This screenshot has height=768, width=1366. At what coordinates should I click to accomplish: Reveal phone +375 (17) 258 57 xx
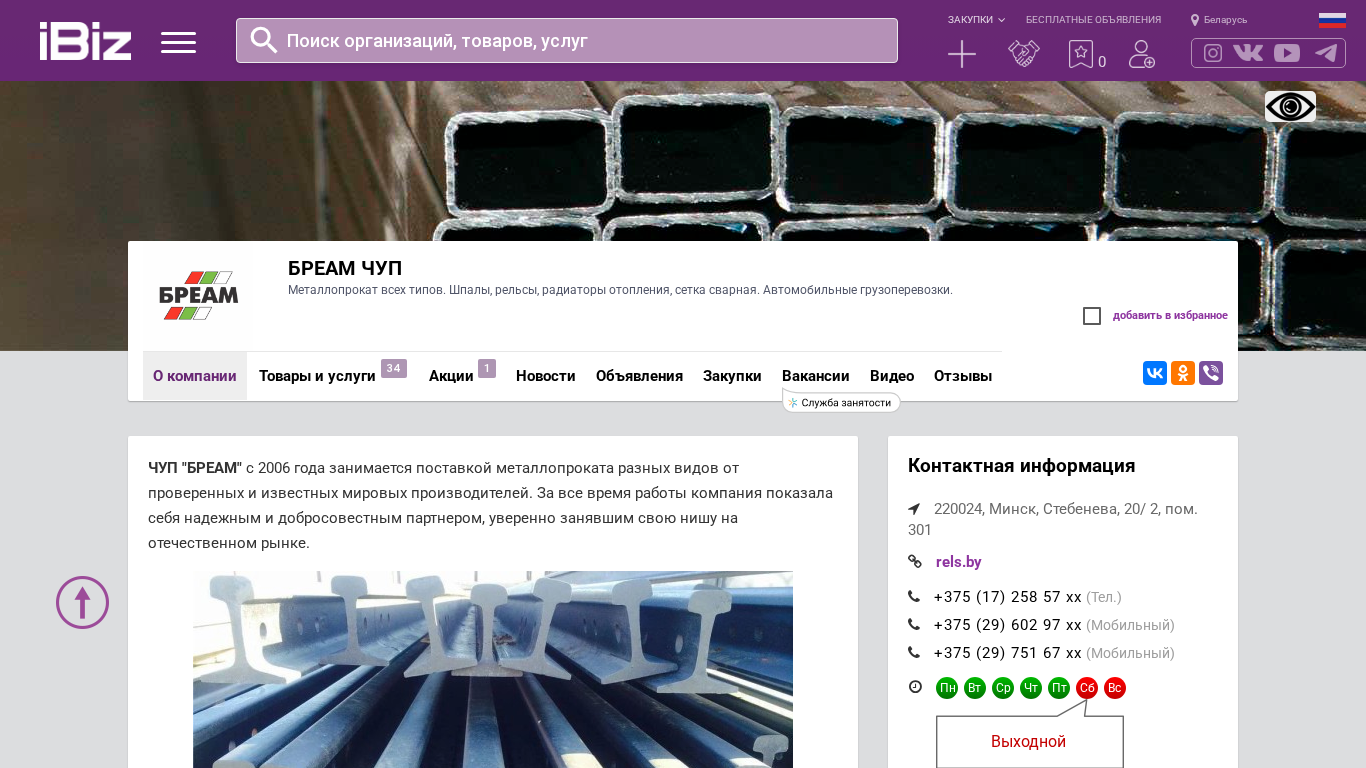coord(1008,597)
